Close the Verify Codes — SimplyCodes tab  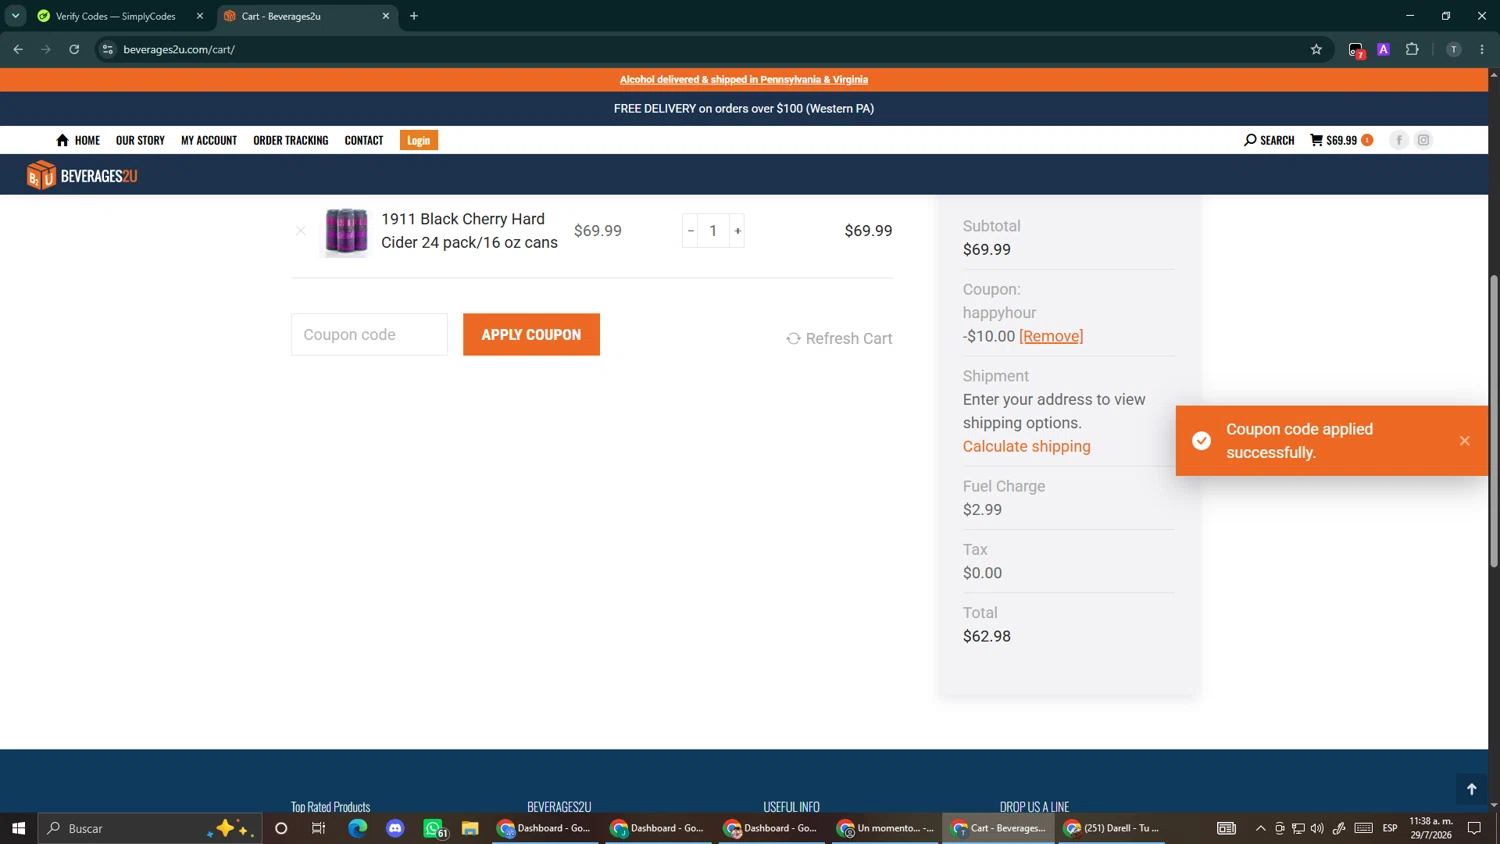(200, 16)
